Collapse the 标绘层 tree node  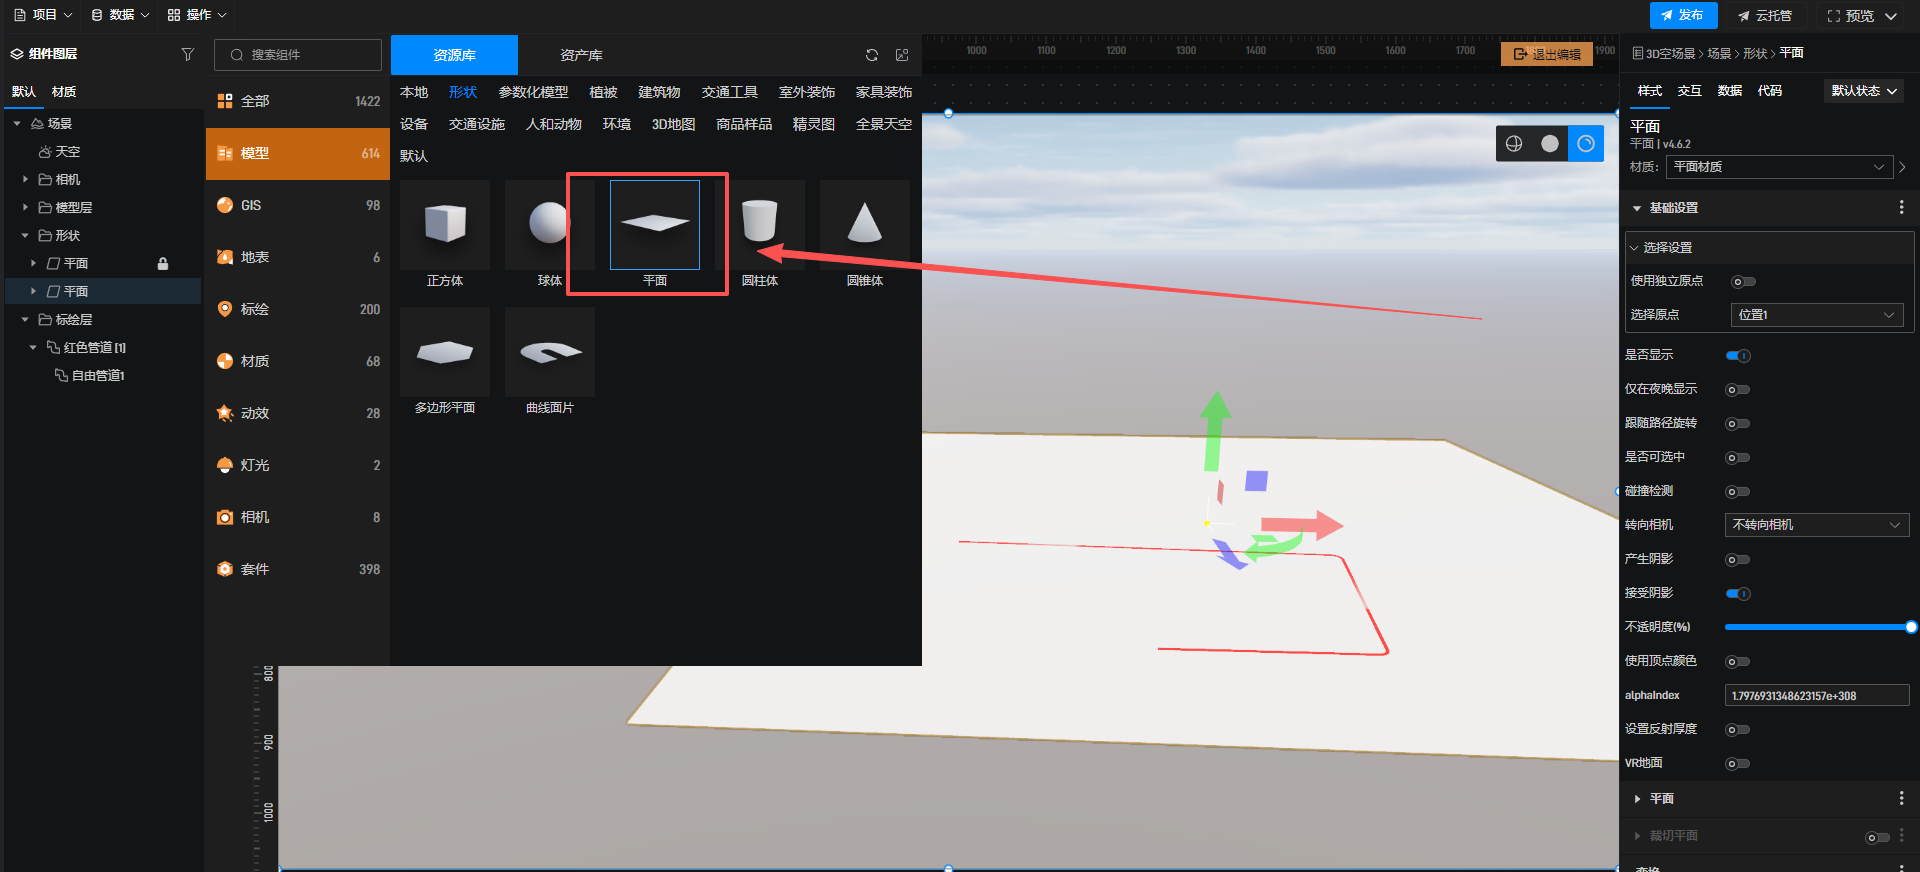(x=25, y=320)
